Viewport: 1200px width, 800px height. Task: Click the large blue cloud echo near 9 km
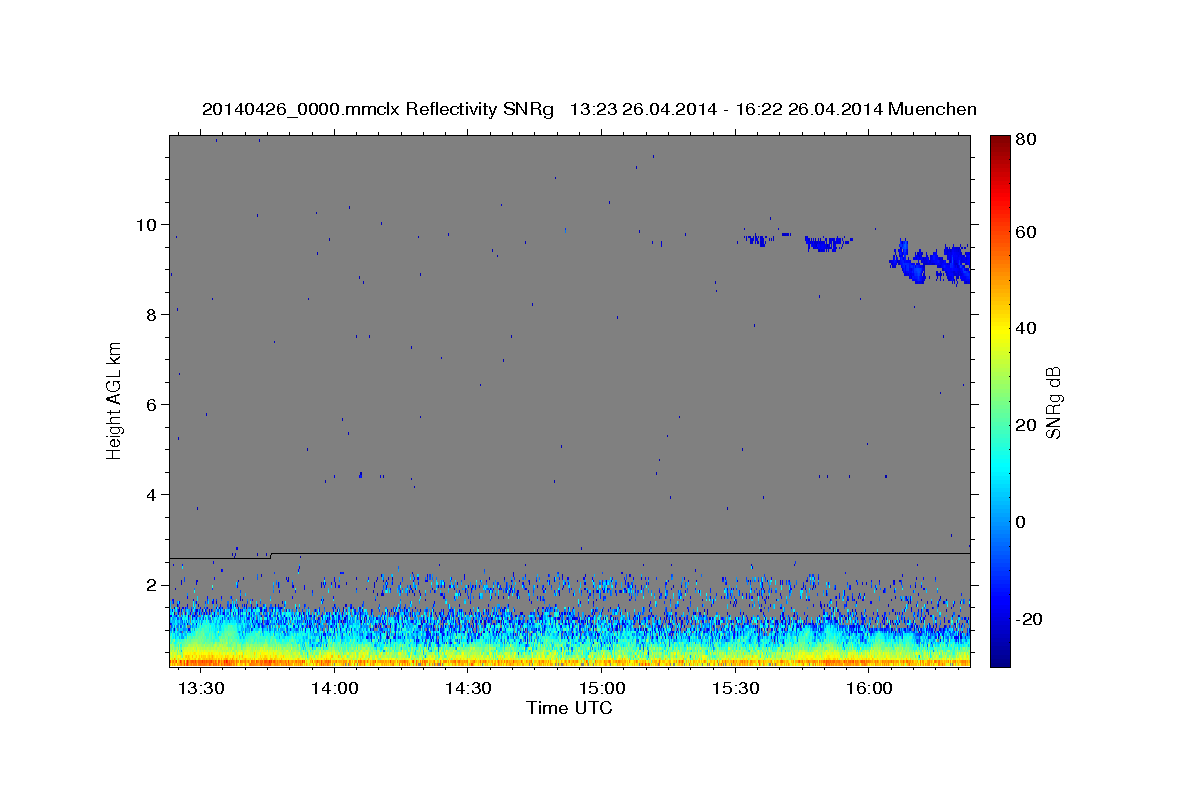[932, 262]
